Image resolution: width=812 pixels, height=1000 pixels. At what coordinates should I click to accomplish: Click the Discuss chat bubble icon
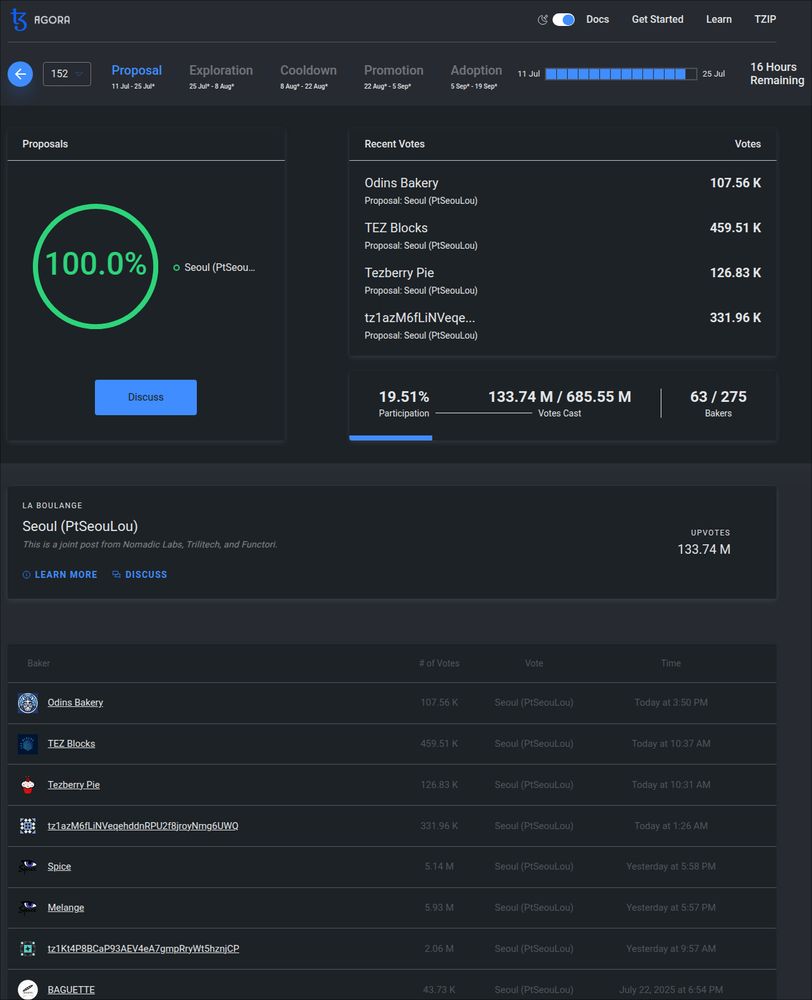116,575
